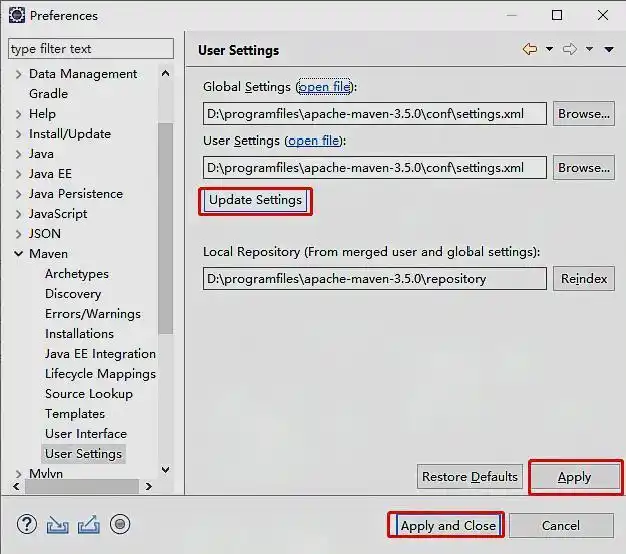Click the type filter text field

91,49
